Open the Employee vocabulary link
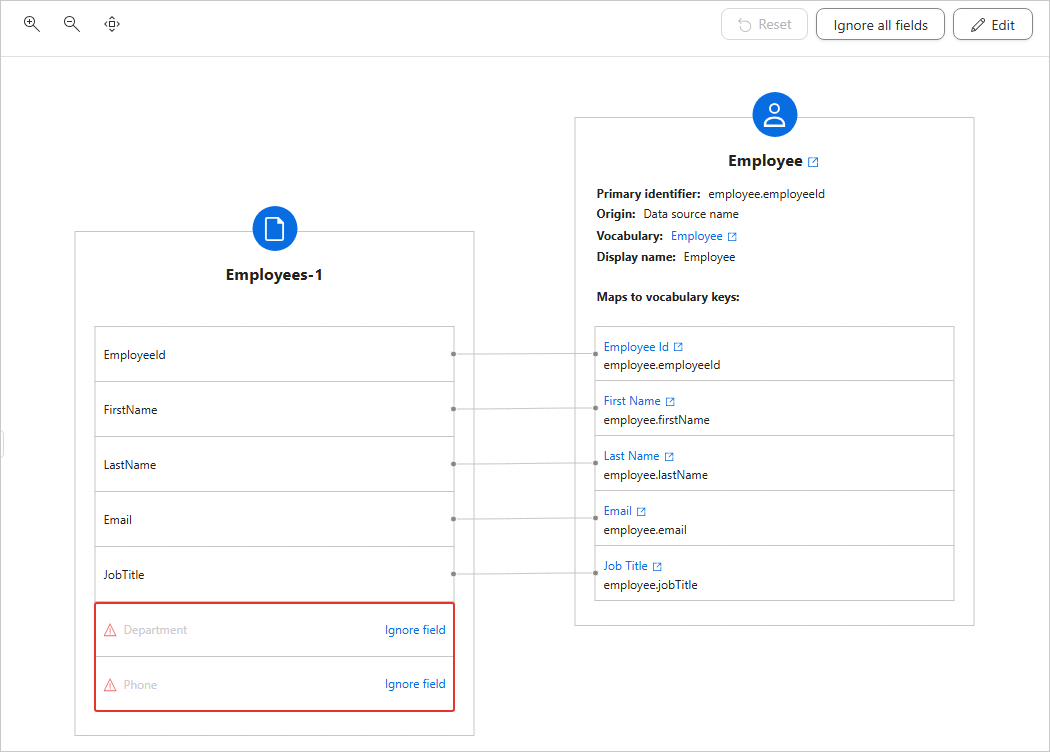1050x752 pixels. (696, 236)
